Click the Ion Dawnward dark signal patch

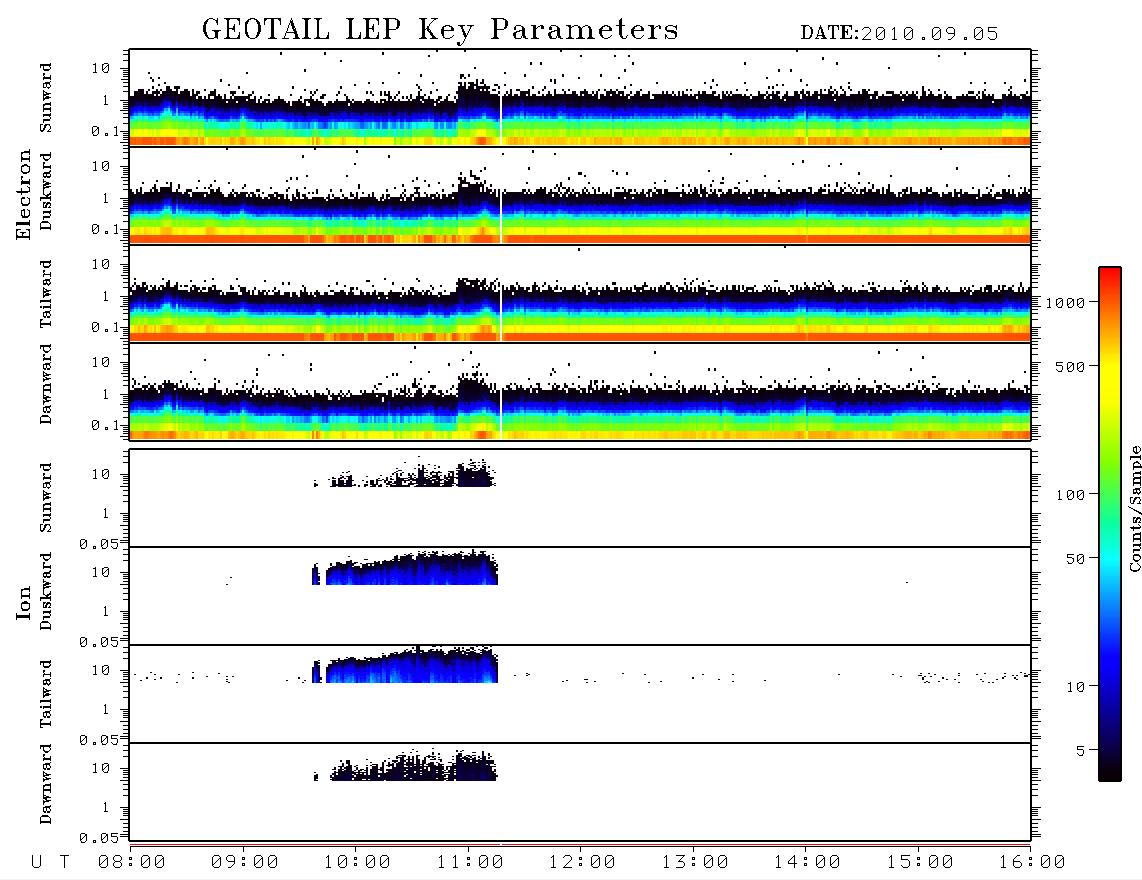click(x=405, y=765)
